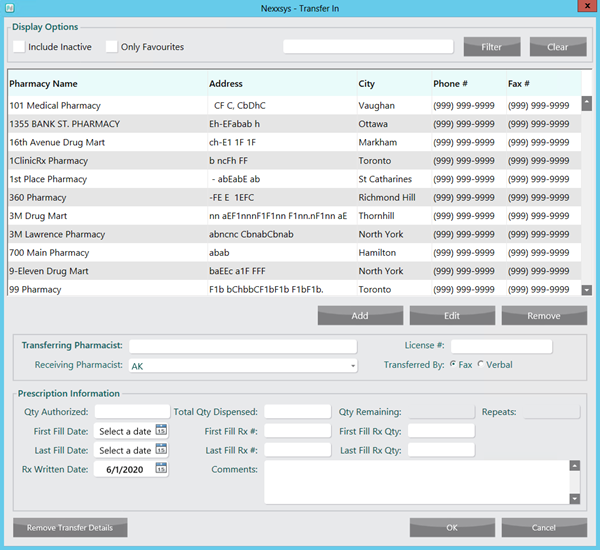The width and height of the screenshot is (600, 550).
Task: Close the Transfer In window
Action: (588, 6)
